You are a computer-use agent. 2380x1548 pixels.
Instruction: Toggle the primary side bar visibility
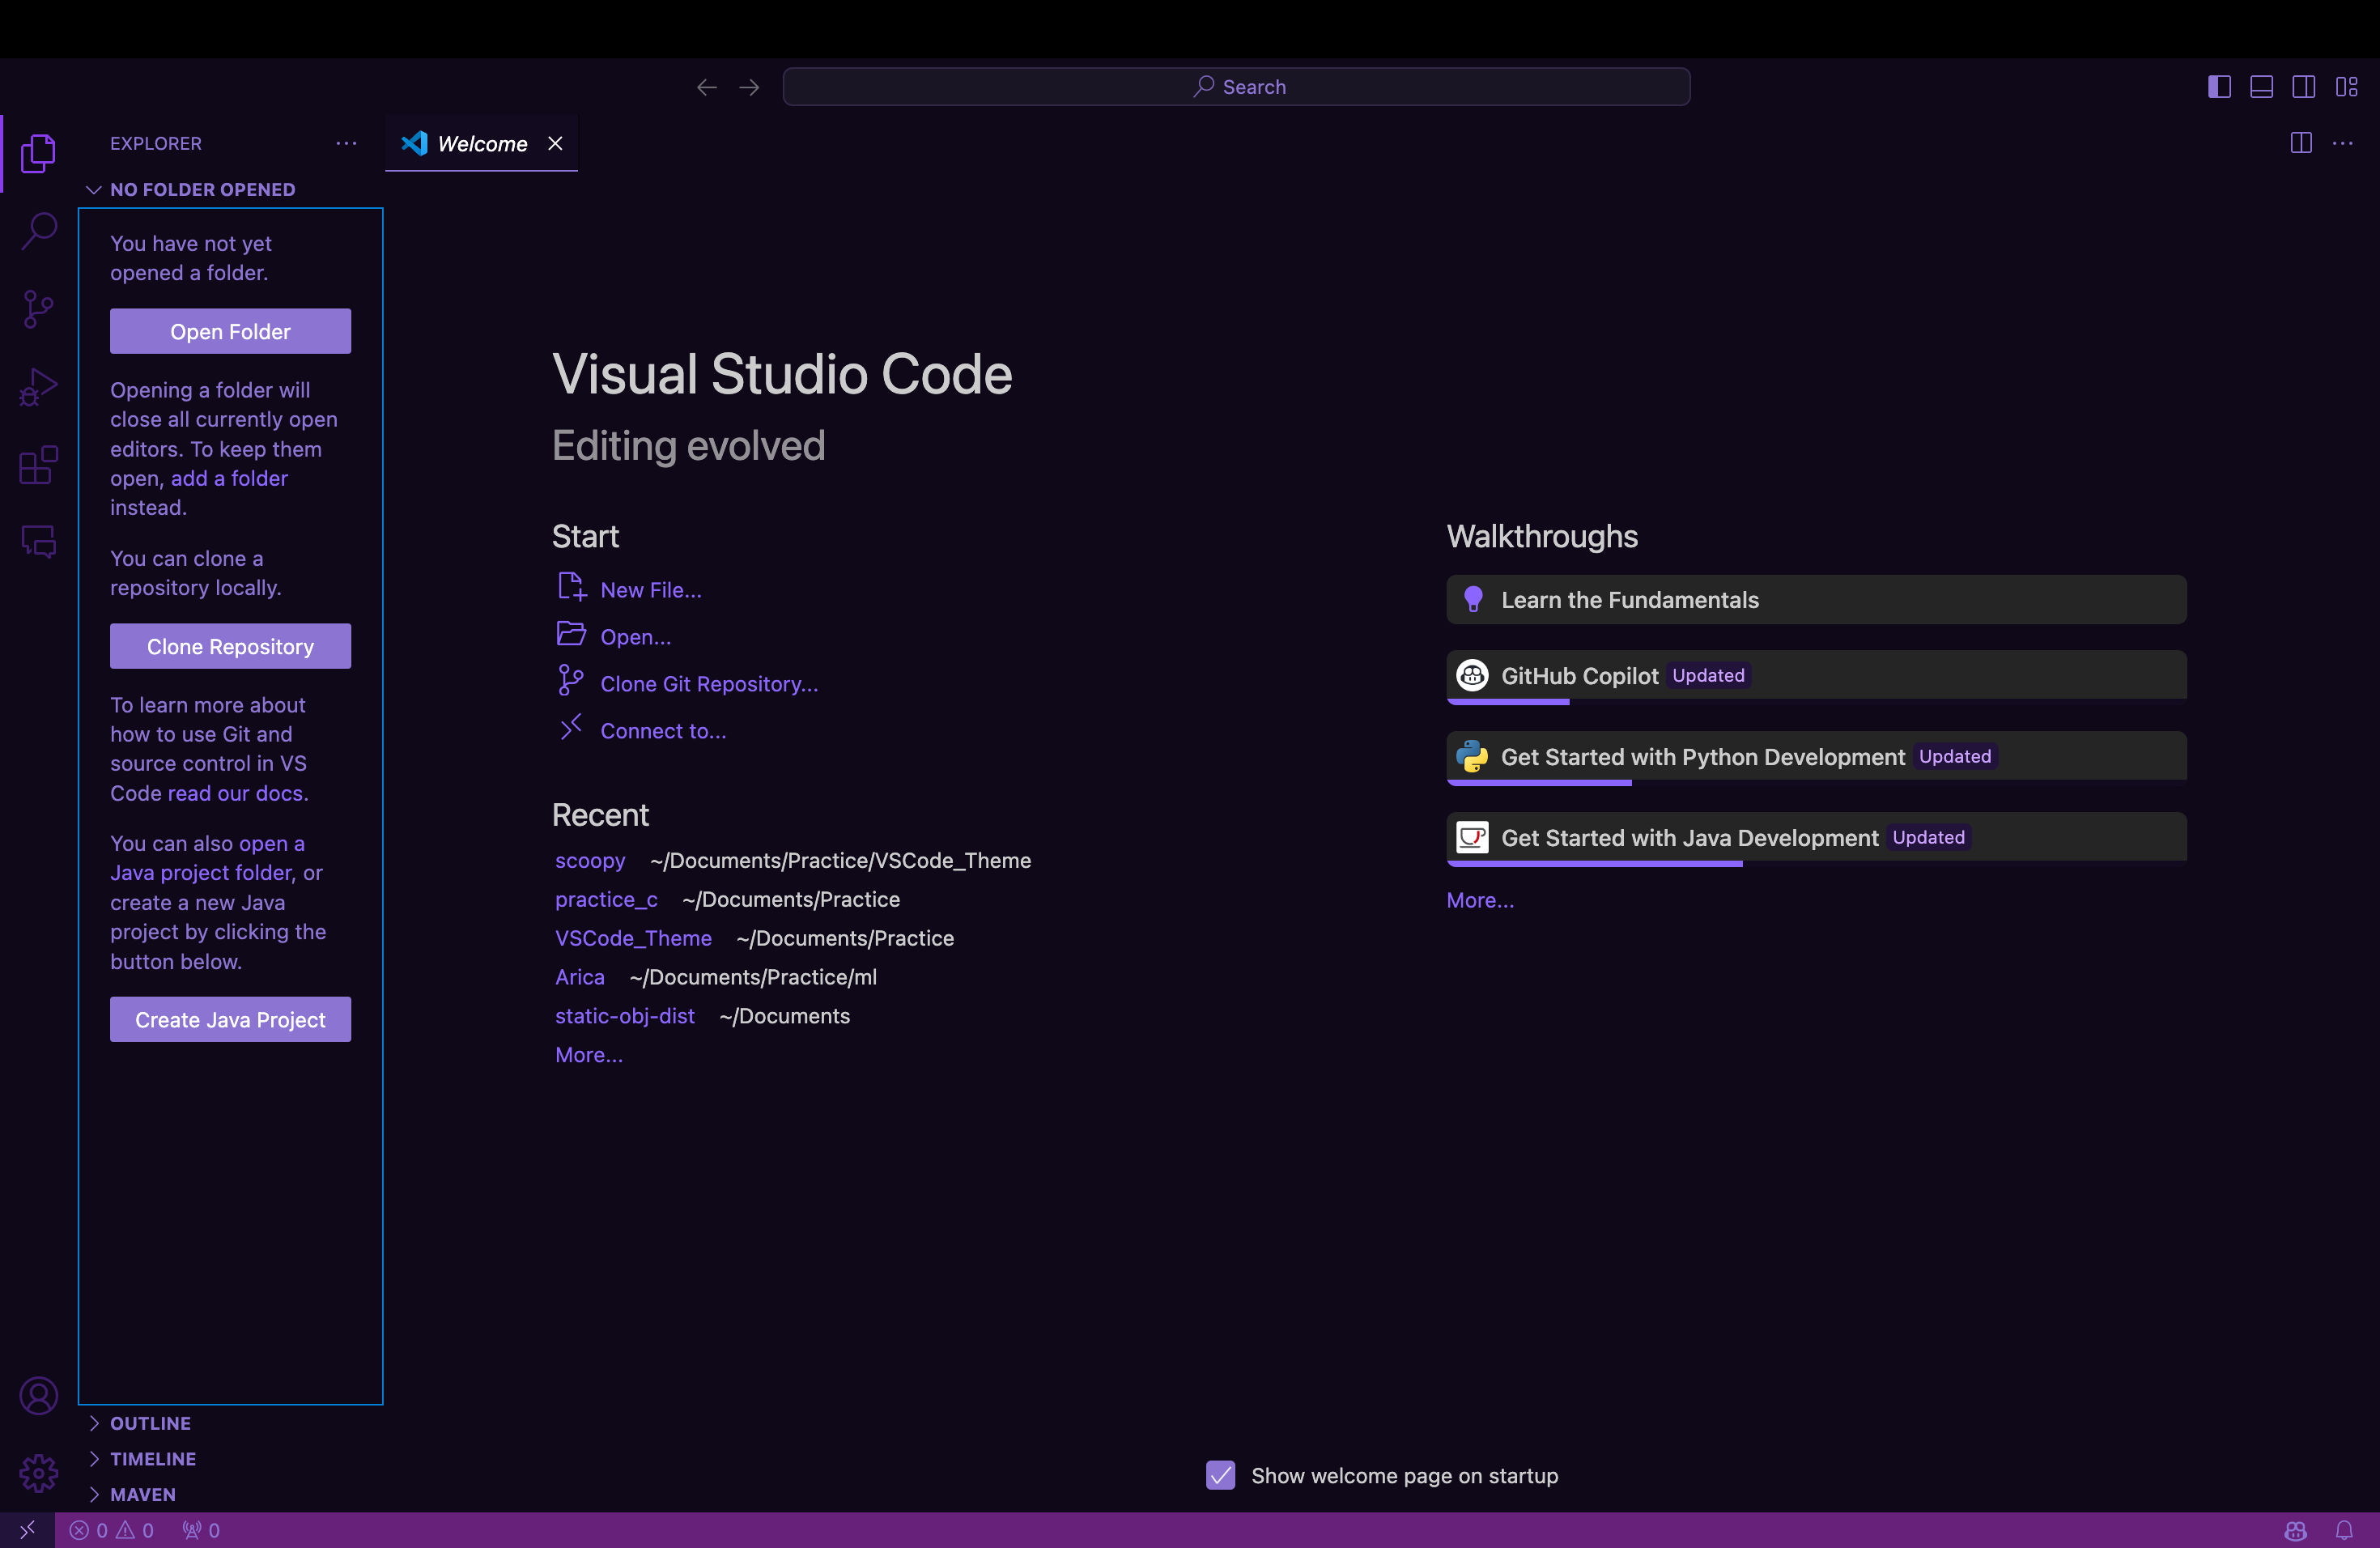point(2219,87)
